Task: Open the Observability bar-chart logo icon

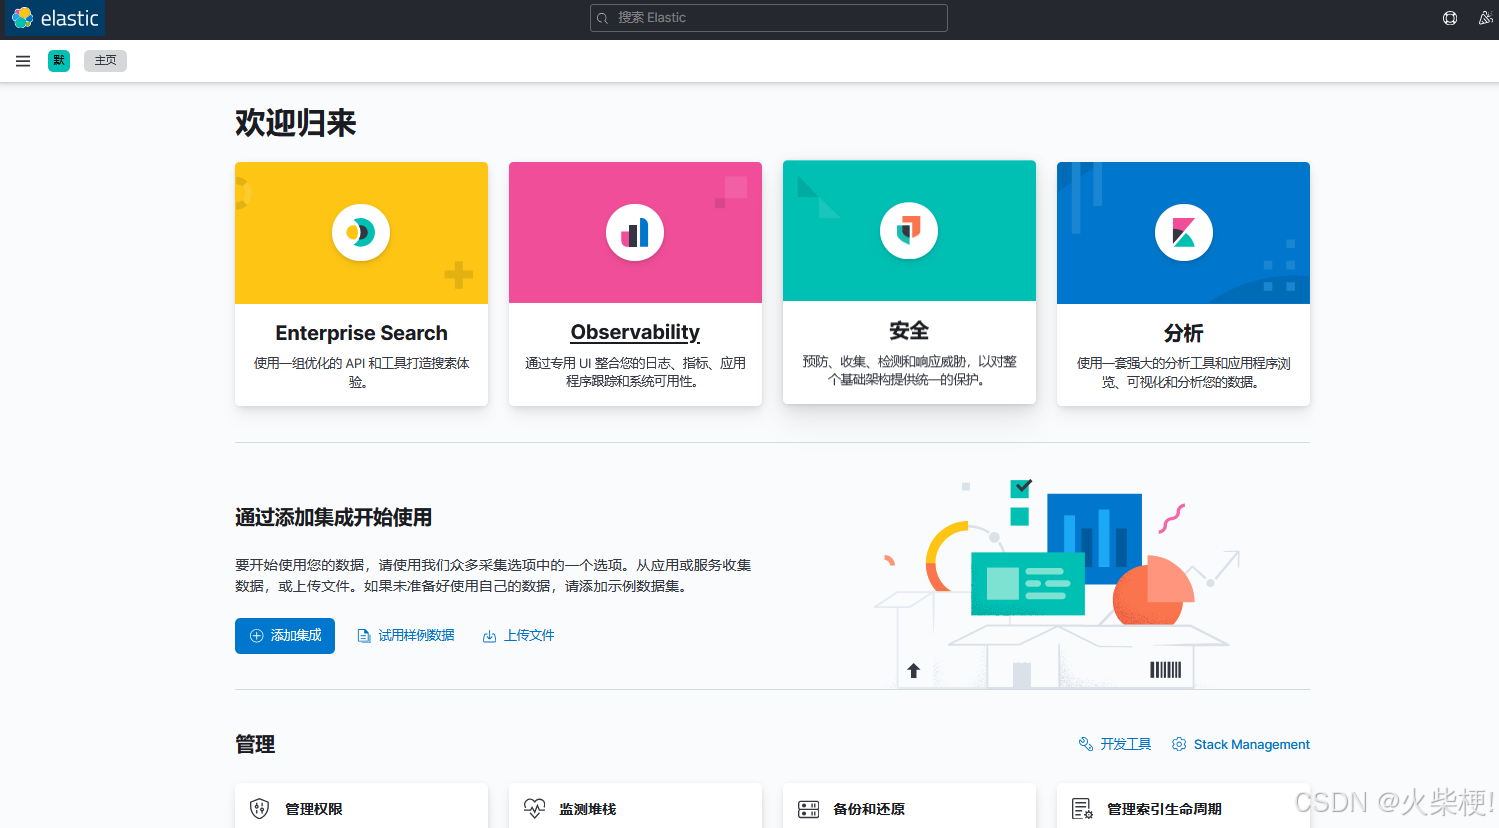Action: click(x=635, y=233)
